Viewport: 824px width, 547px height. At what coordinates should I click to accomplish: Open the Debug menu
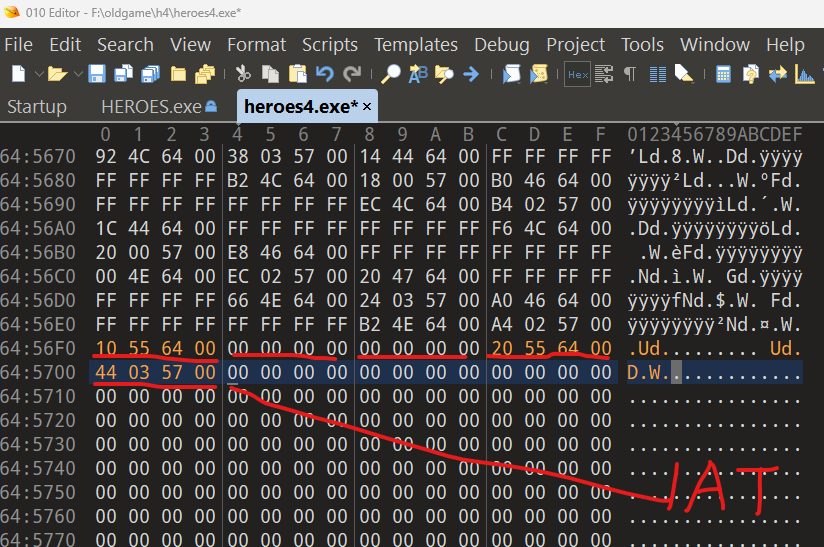point(502,45)
